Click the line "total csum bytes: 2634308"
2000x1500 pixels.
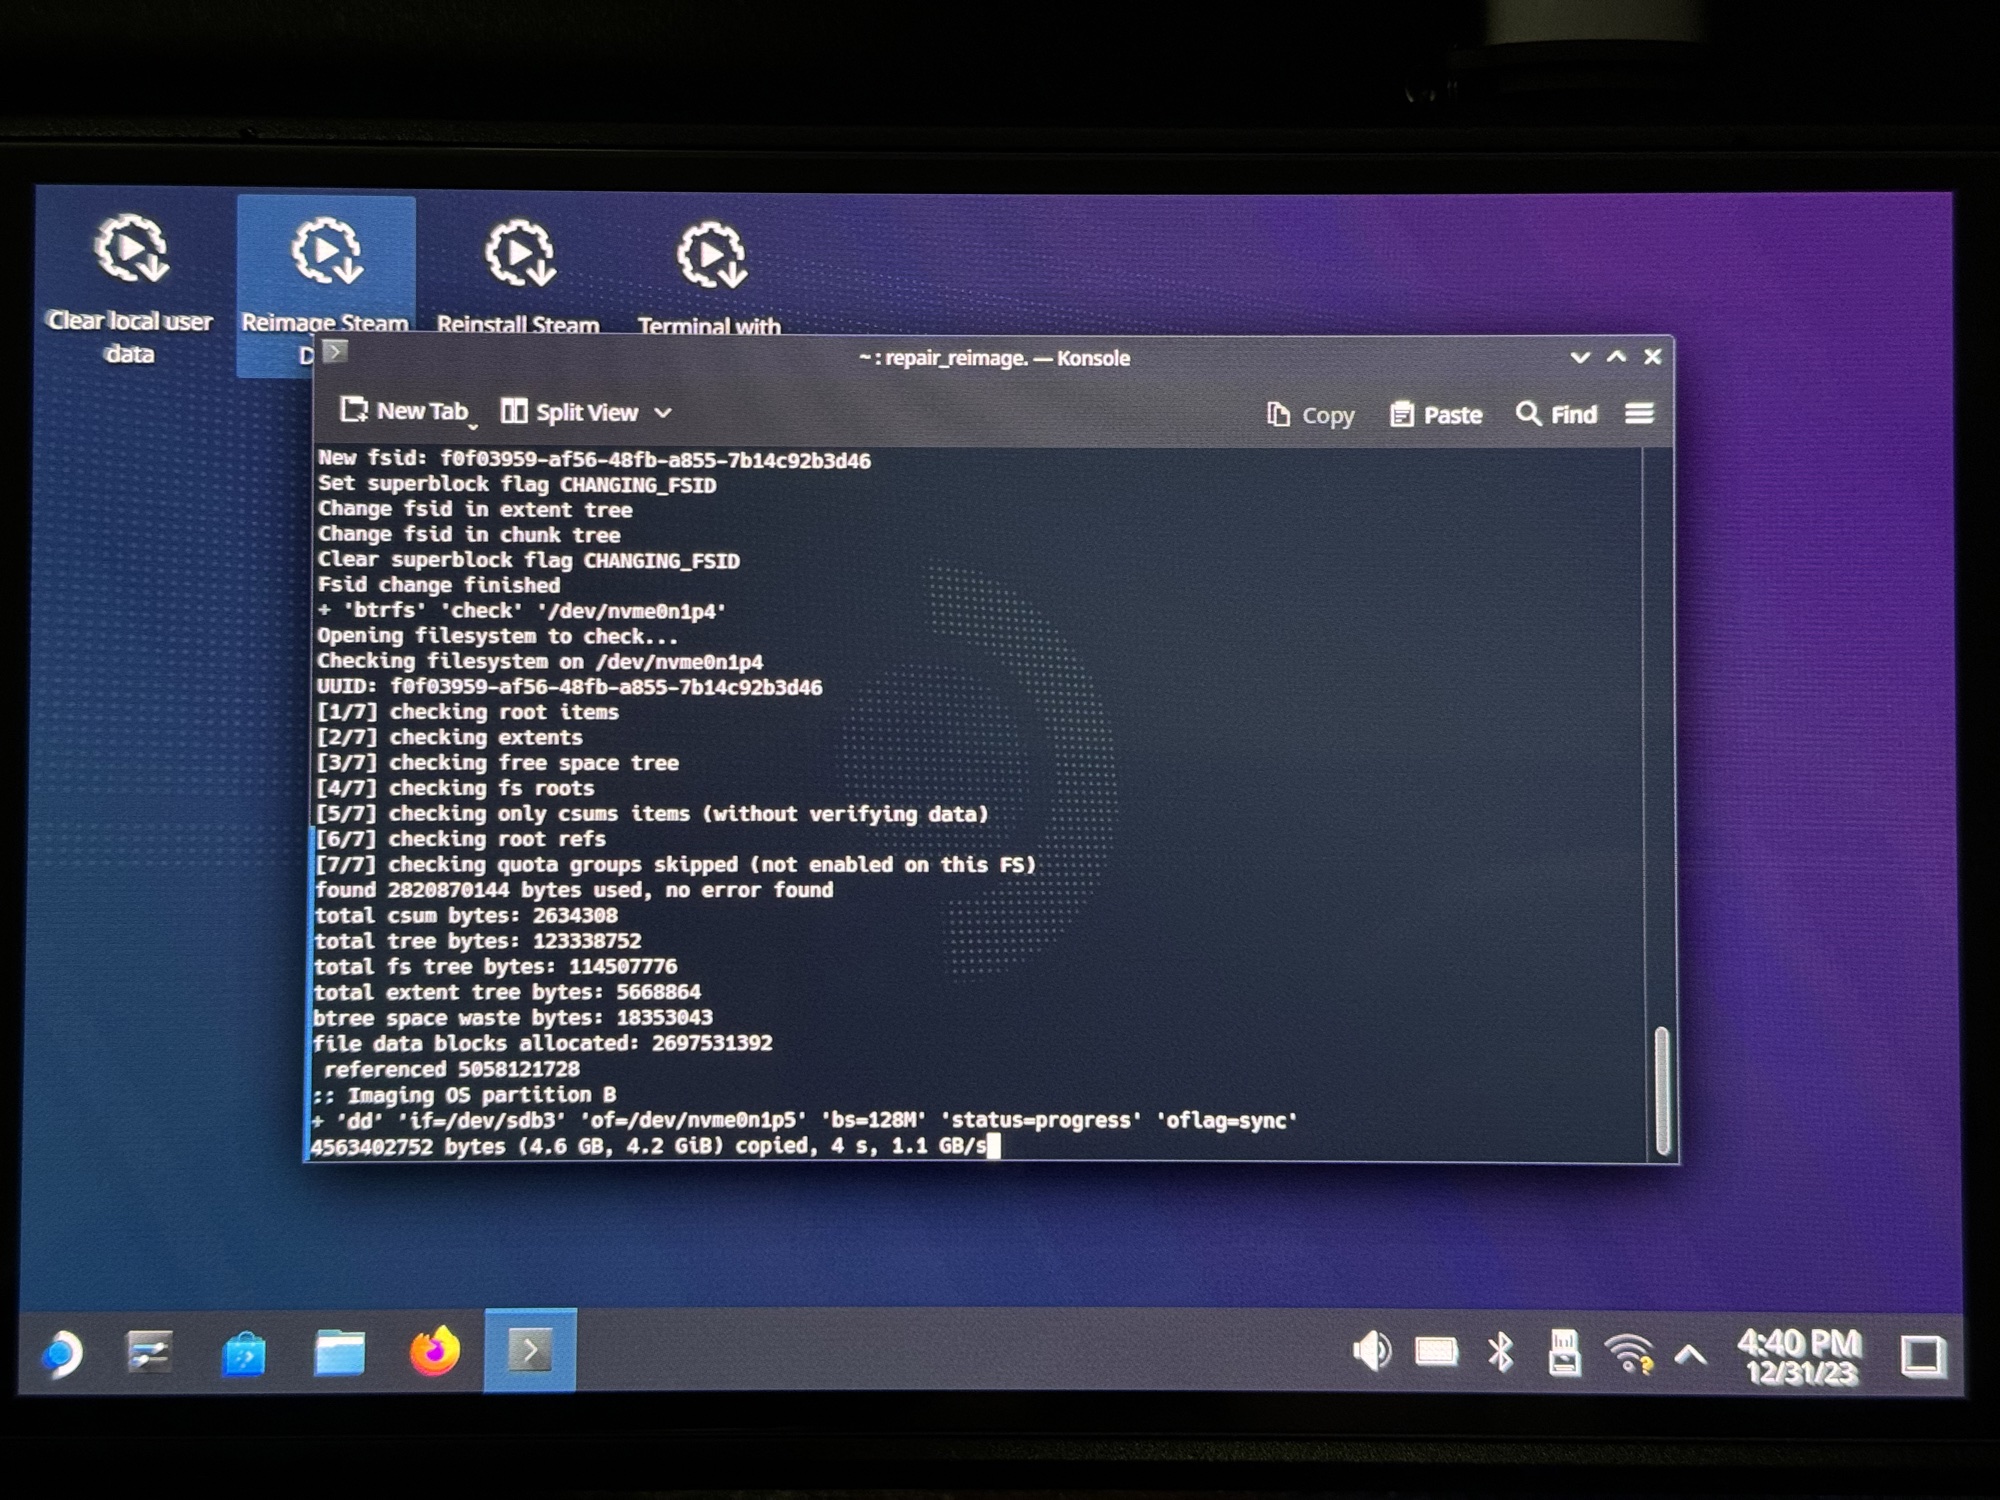pos(465,916)
